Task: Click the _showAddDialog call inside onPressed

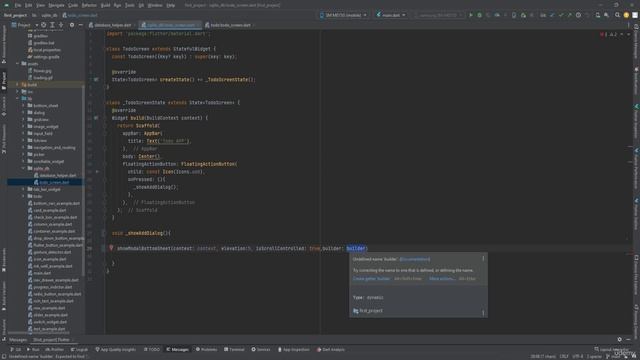Action: 157,187
